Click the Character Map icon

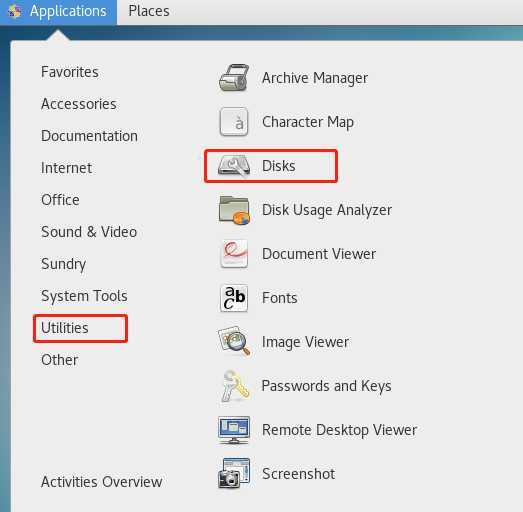tap(234, 122)
